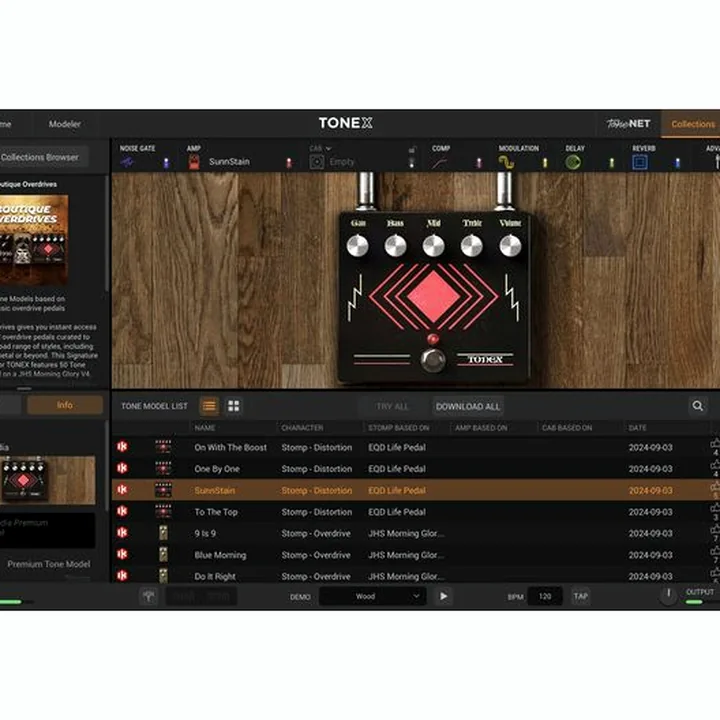Open the Comp curve icon

(439, 162)
